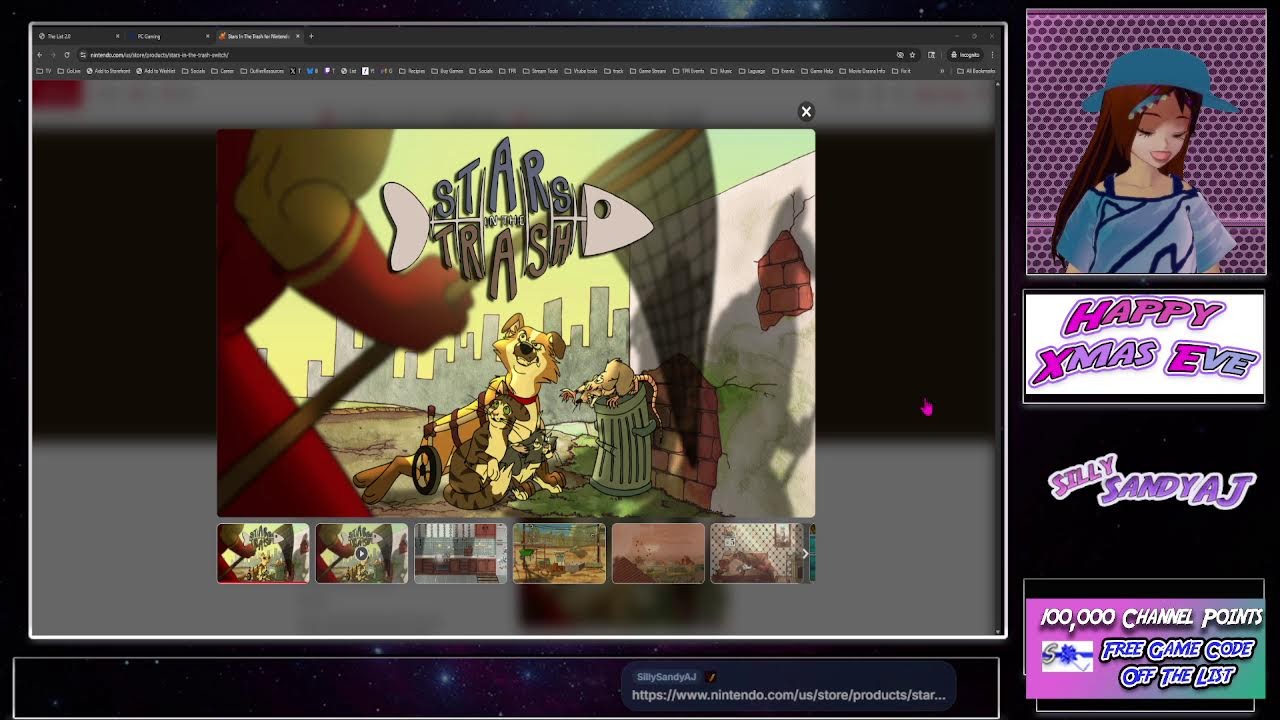Close the image gallery lightbox

click(806, 111)
